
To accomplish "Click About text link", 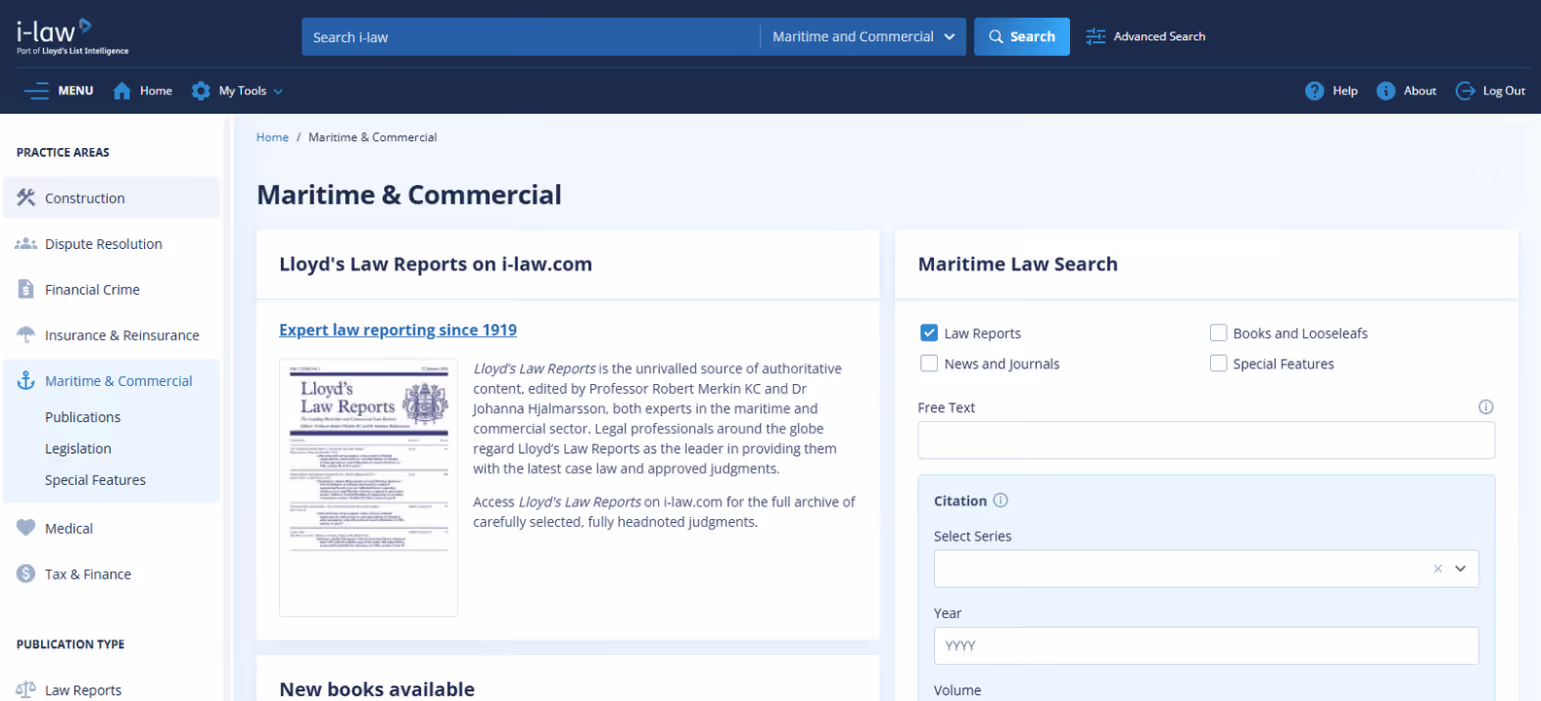I will tap(1420, 91).
